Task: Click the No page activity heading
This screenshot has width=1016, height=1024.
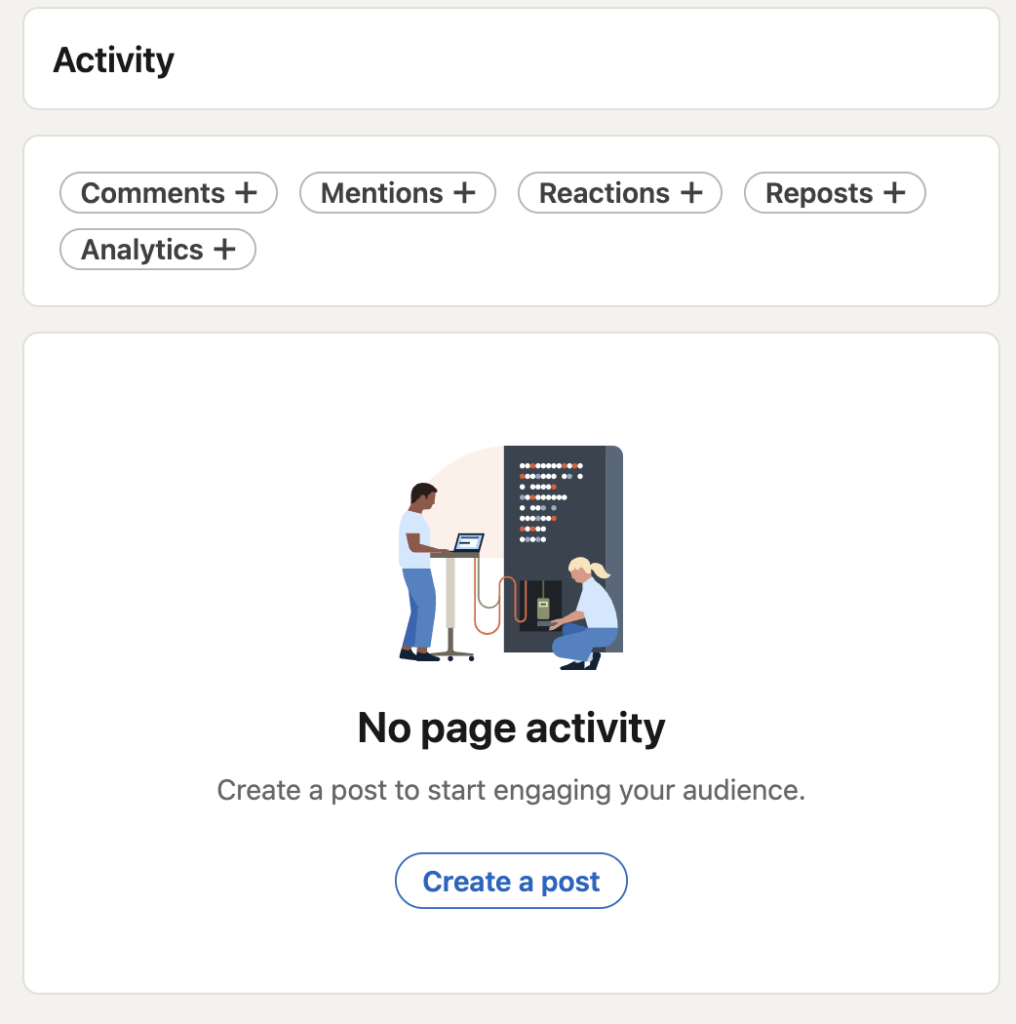Action: click(x=511, y=728)
